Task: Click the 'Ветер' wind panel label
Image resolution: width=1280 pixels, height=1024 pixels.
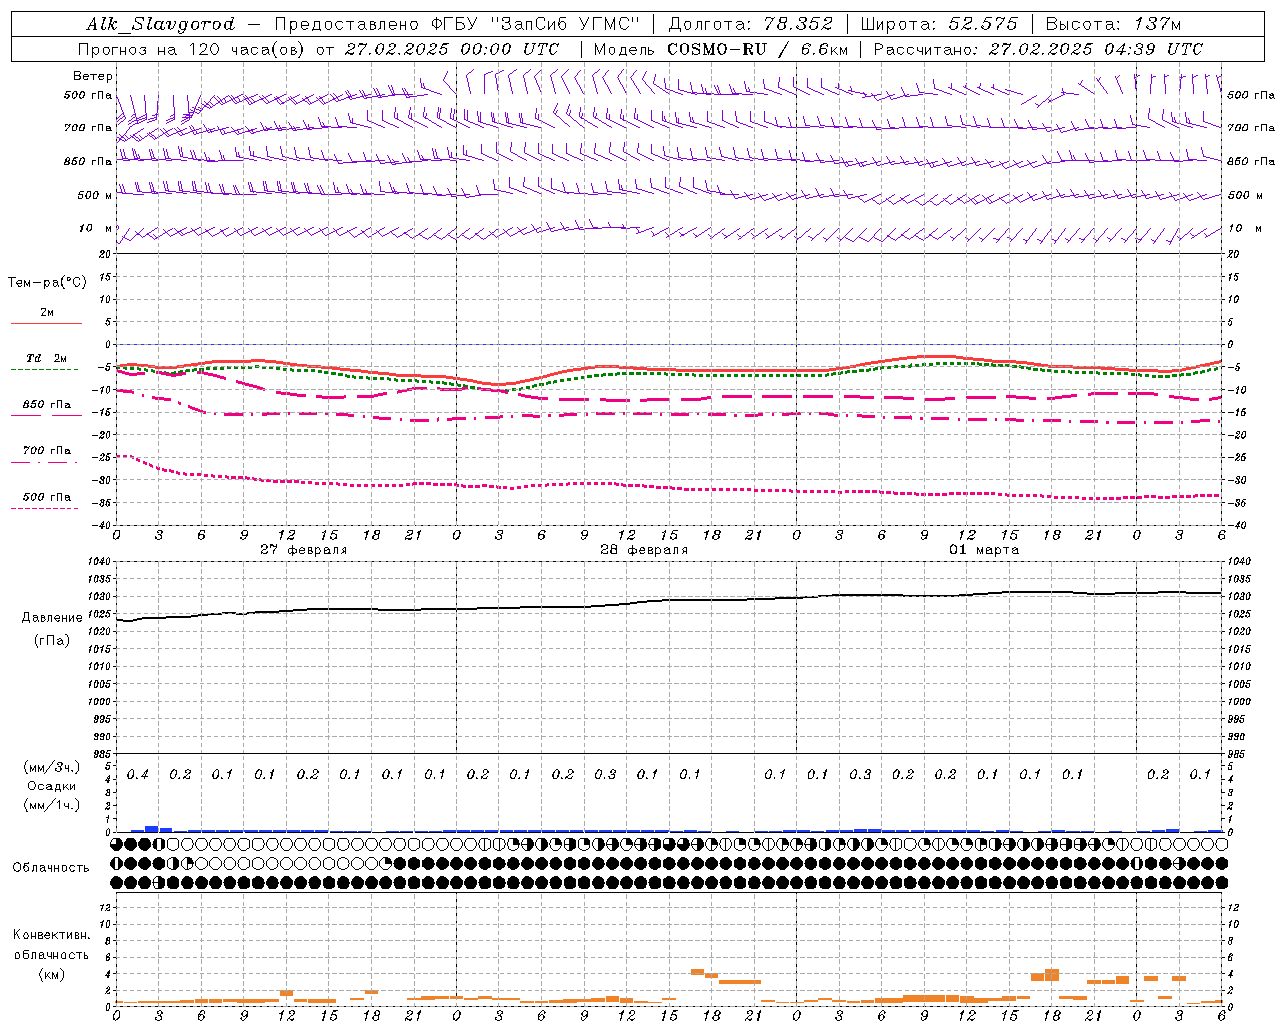Action: tap(93, 76)
